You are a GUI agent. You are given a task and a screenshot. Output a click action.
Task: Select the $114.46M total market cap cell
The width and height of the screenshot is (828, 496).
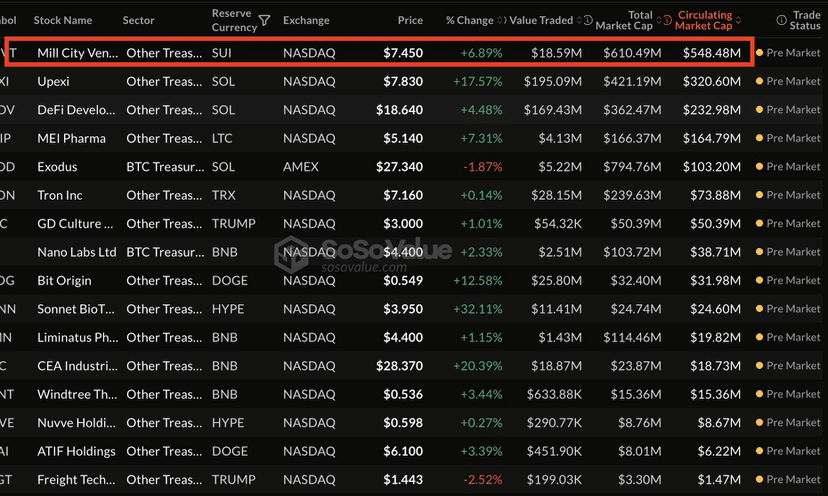[632, 338]
